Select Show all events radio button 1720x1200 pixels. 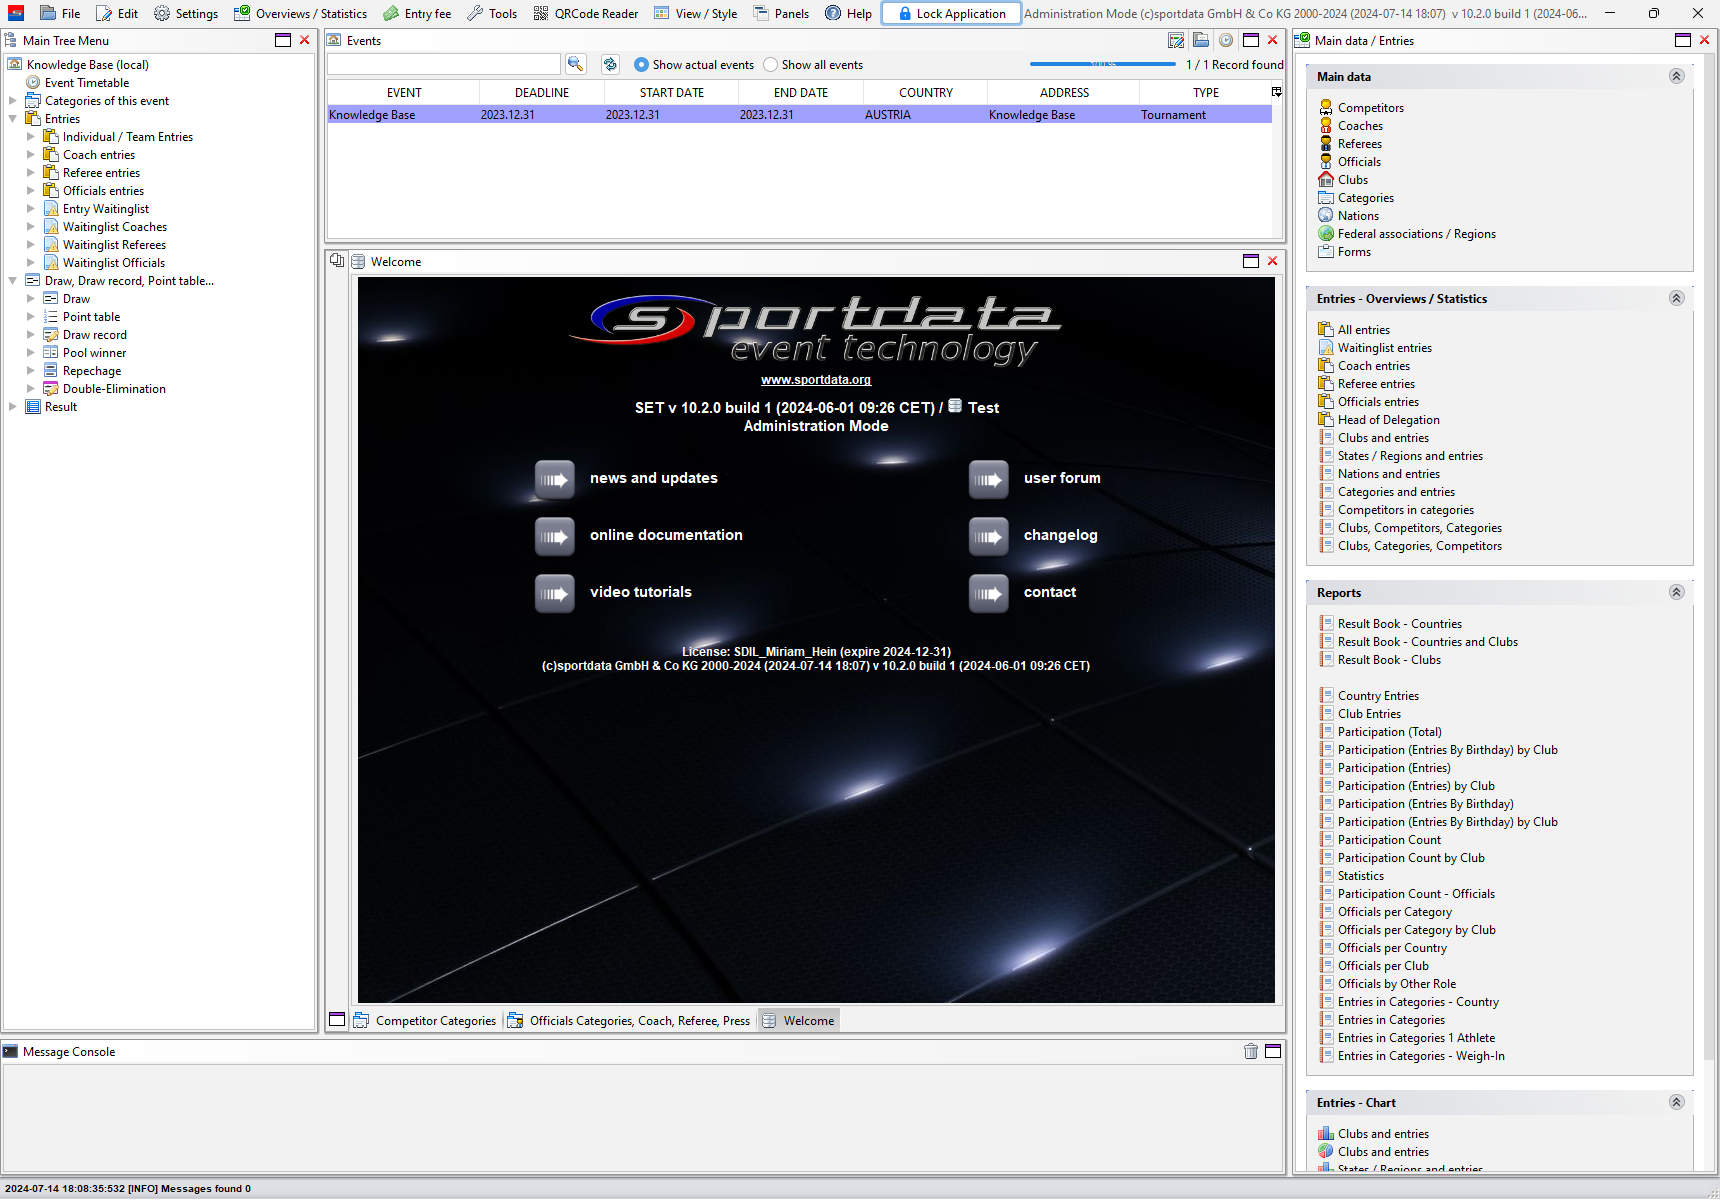[770, 65]
